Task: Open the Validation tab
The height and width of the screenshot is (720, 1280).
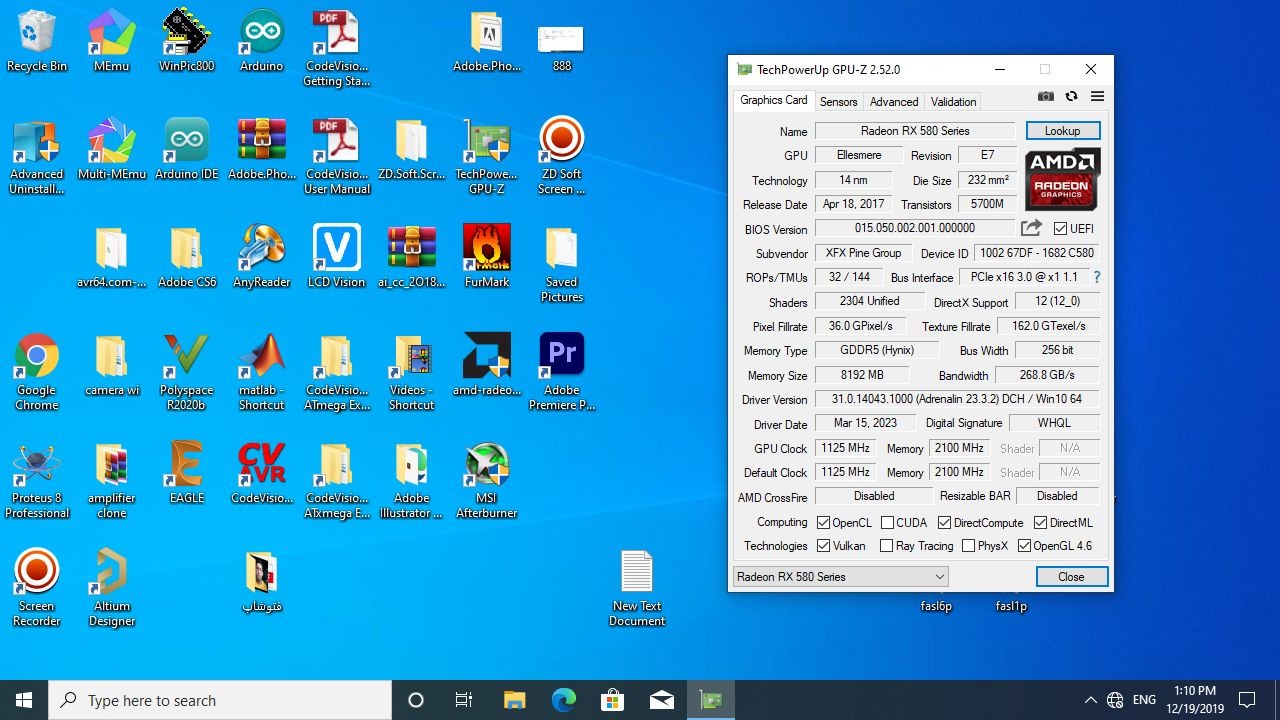Action: point(953,102)
